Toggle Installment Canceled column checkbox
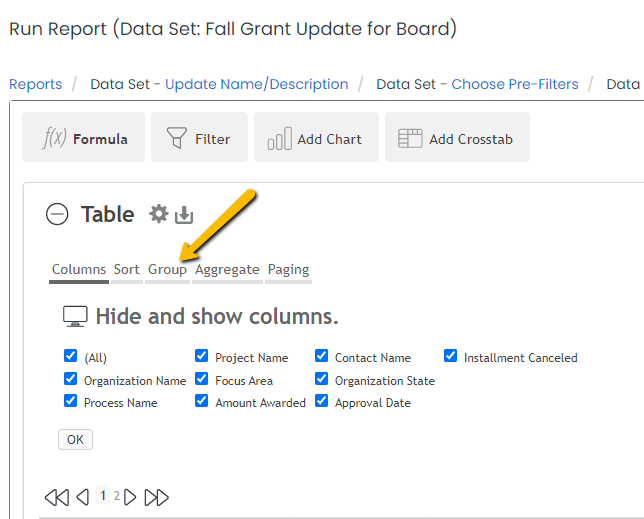This screenshot has height=519, width=644. click(450, 356)
